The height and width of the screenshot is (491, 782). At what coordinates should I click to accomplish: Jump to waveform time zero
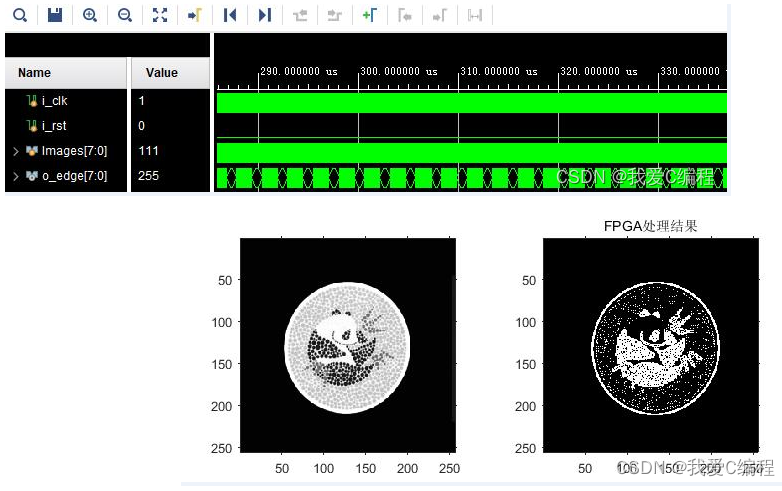tap(230, 15)
